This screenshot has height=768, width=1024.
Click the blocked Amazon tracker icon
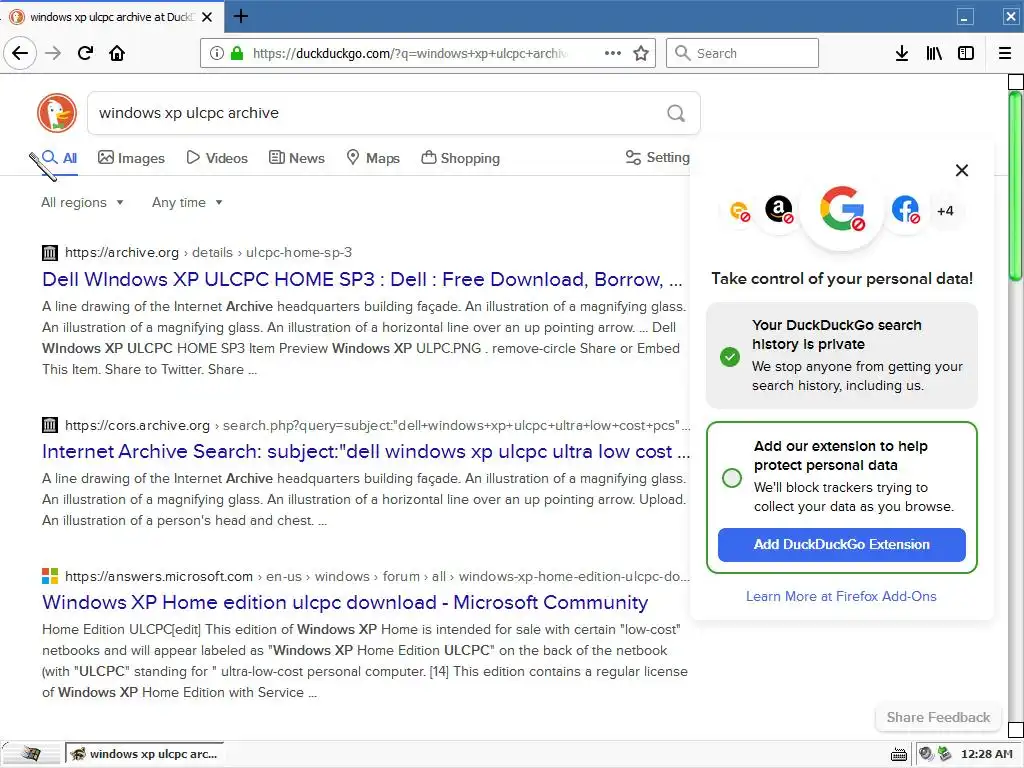[x=778, y=210]
